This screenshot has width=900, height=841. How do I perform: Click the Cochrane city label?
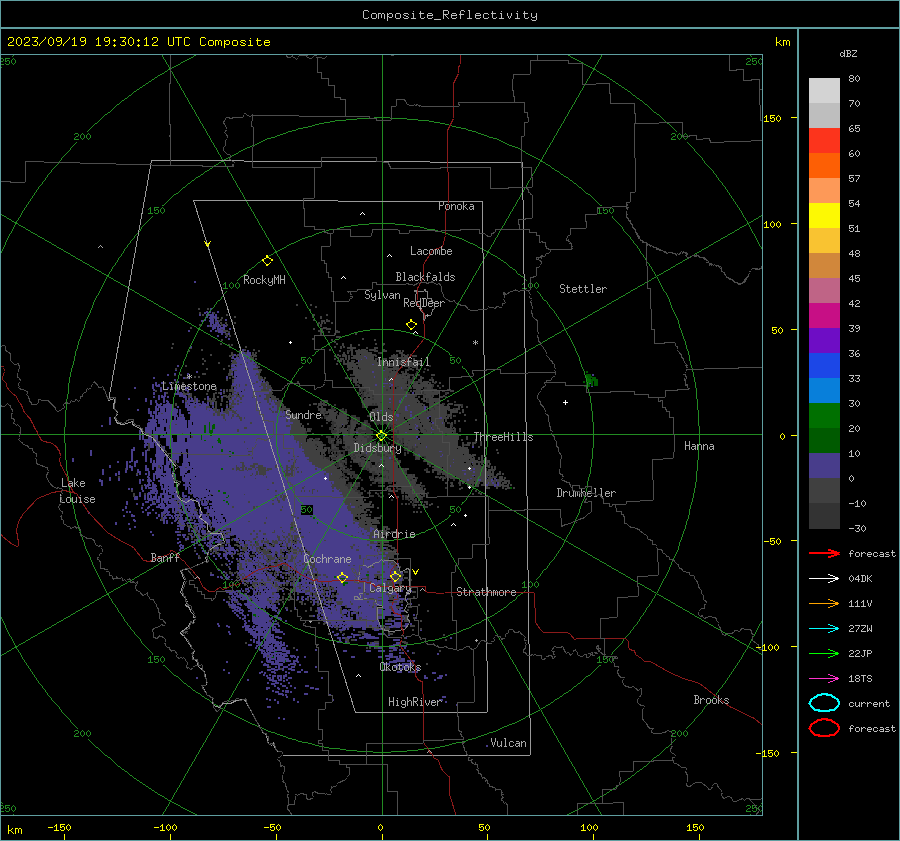[327, 559]
